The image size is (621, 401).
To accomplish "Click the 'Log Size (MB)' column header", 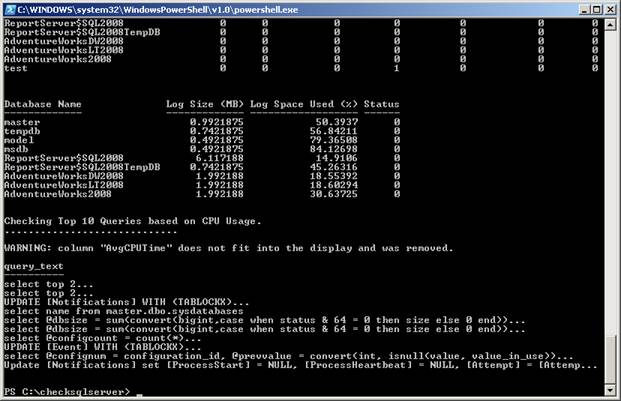I will click(x=205, y=104).
